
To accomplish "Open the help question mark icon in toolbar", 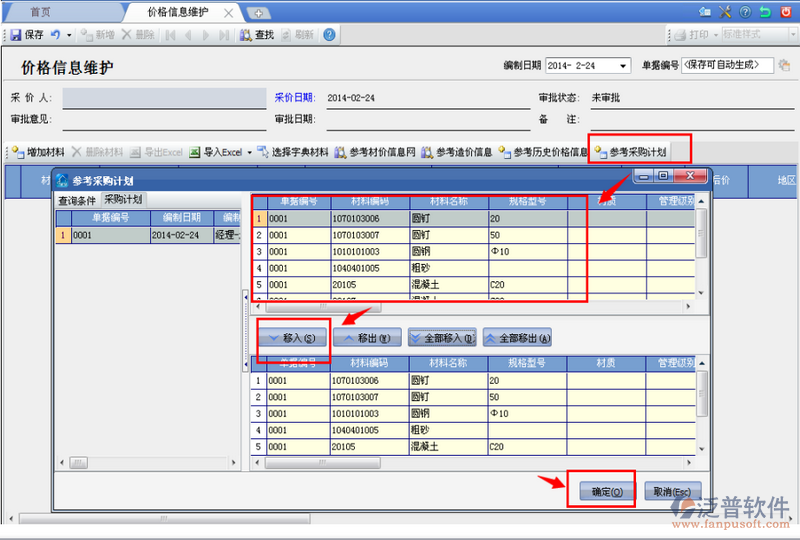I will (x=329, y=34).
